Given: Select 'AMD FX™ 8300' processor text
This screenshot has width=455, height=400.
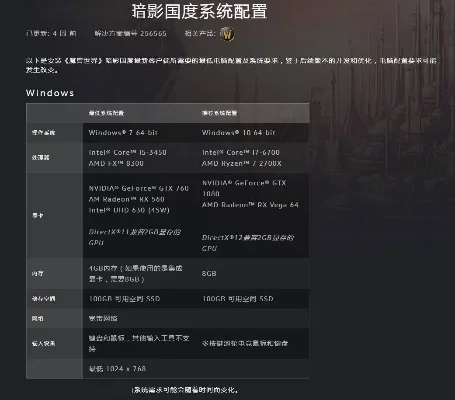Looking at the screenshot, I should pyautogui.click(x=116, y=163).
